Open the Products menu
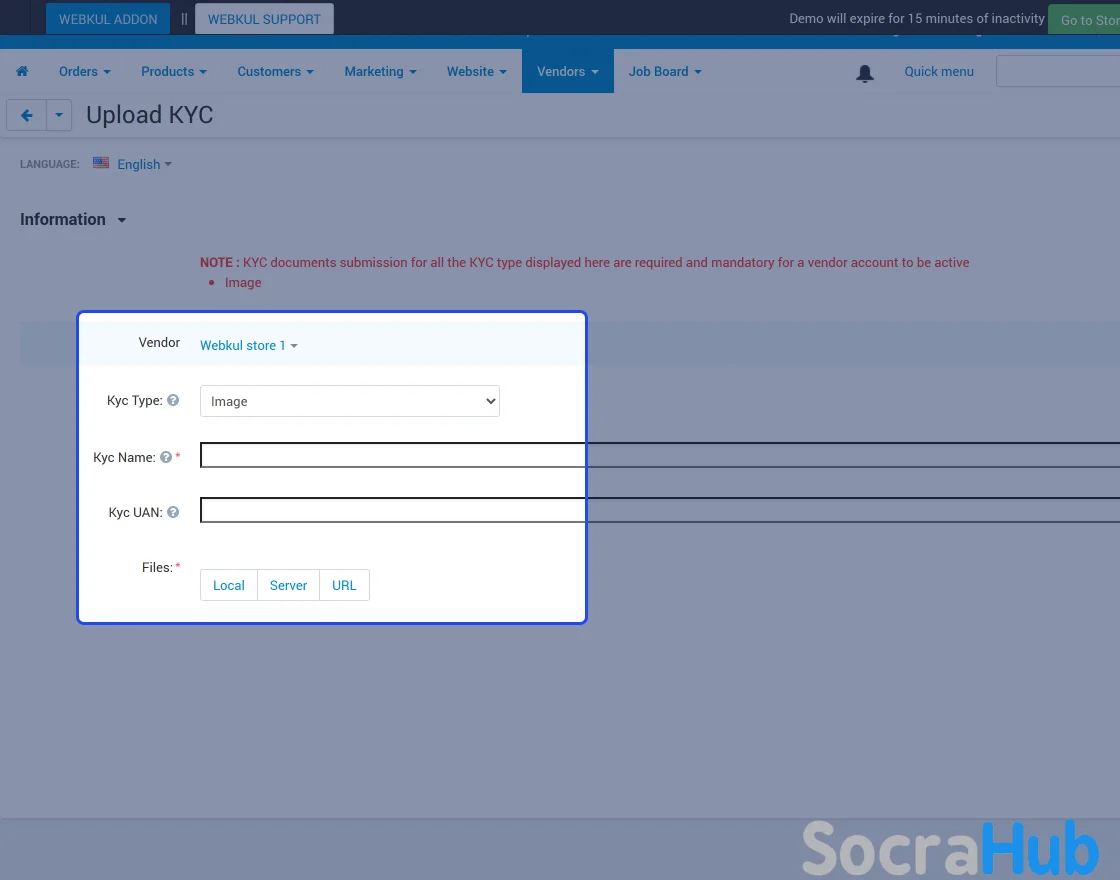Image resolution: width=1120 pixels, height=880 pixels. pyautogui.click(x=173, y=71)
